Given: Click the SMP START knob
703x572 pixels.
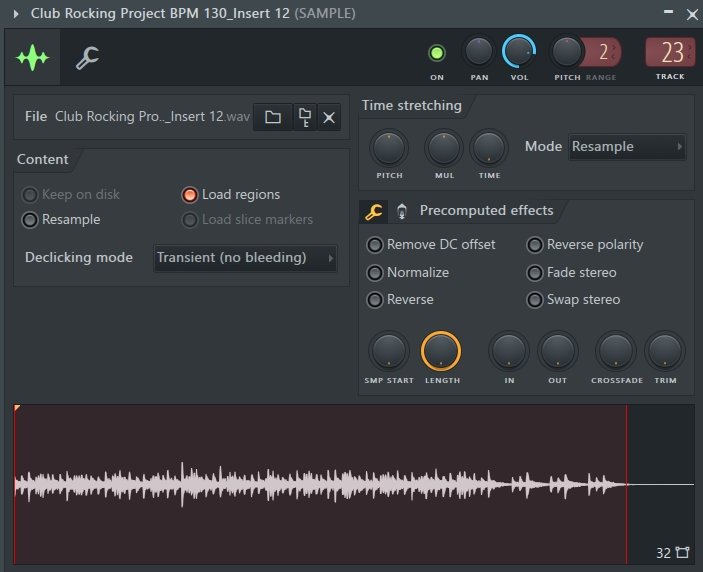Looking at the screenshot, I should point(389,351).
